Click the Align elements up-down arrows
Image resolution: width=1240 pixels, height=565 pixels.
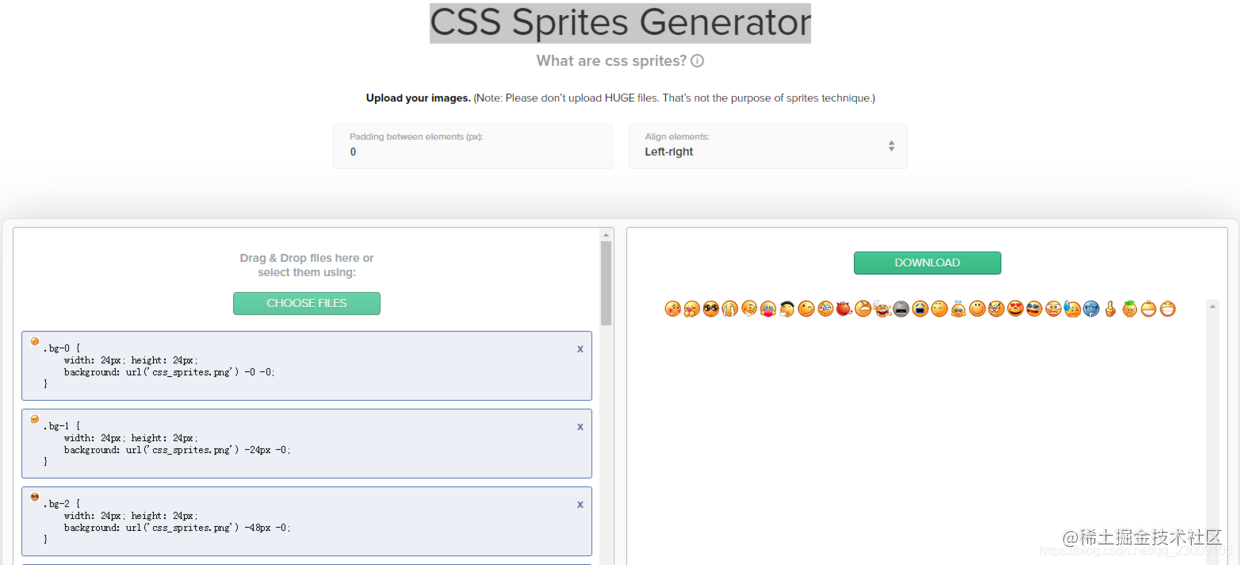click(891, 146)
